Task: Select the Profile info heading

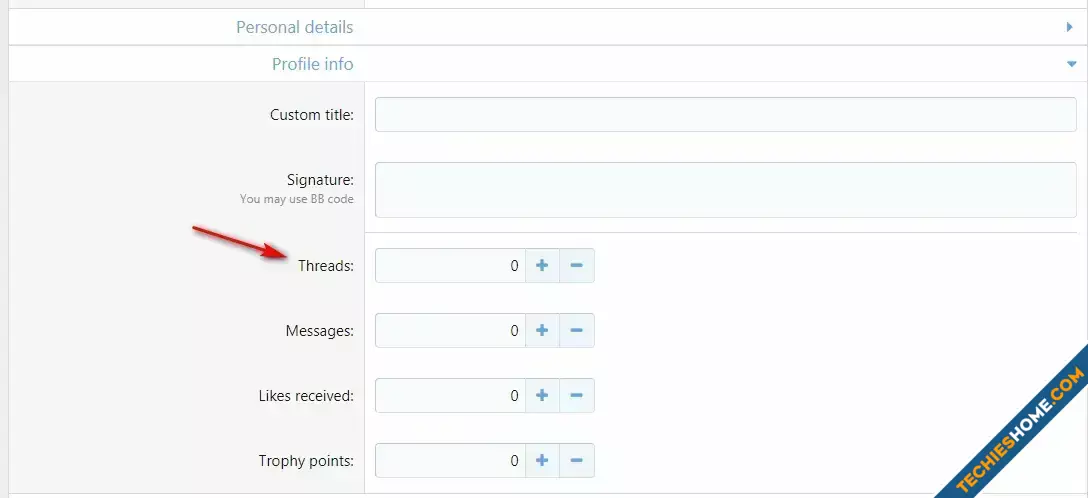Action: (x=312, y=64)
